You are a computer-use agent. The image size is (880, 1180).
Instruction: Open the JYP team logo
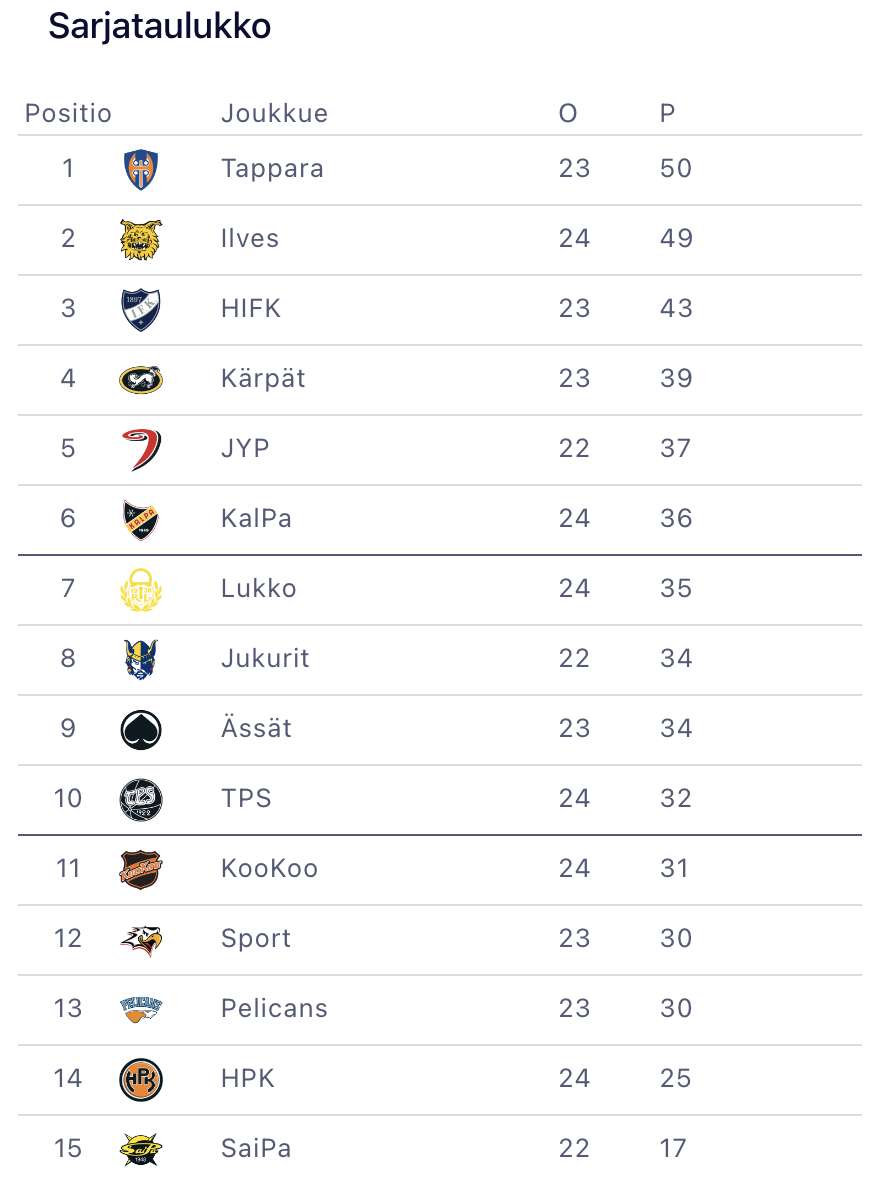140,449
